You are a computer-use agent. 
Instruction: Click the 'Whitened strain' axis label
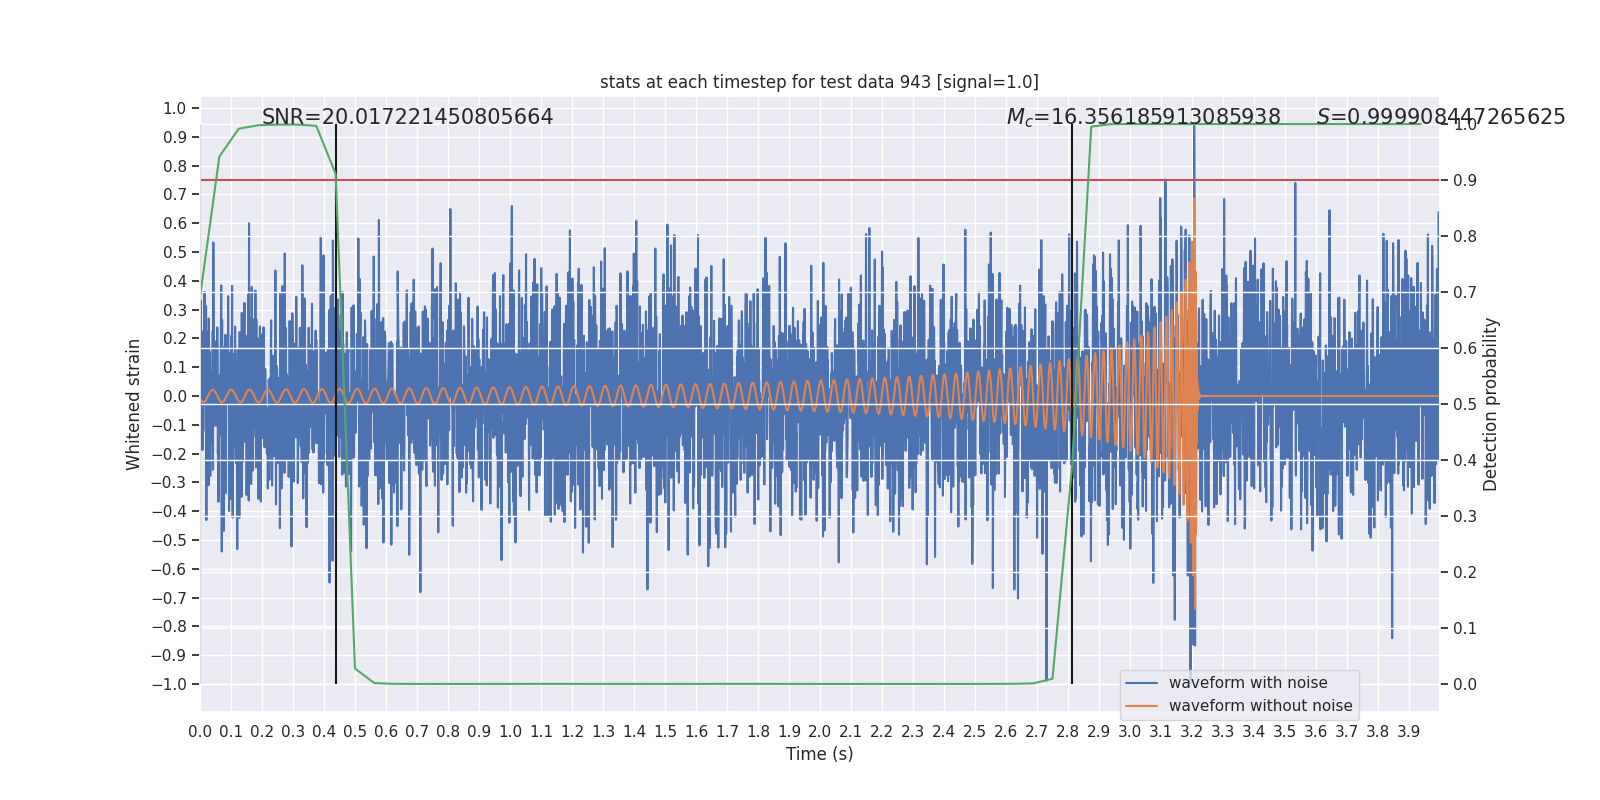click(x=134, y=404)
